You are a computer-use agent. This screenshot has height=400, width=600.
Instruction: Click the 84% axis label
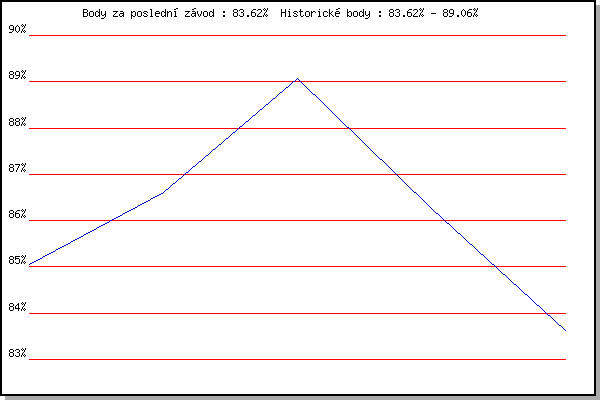coord(17,307)
